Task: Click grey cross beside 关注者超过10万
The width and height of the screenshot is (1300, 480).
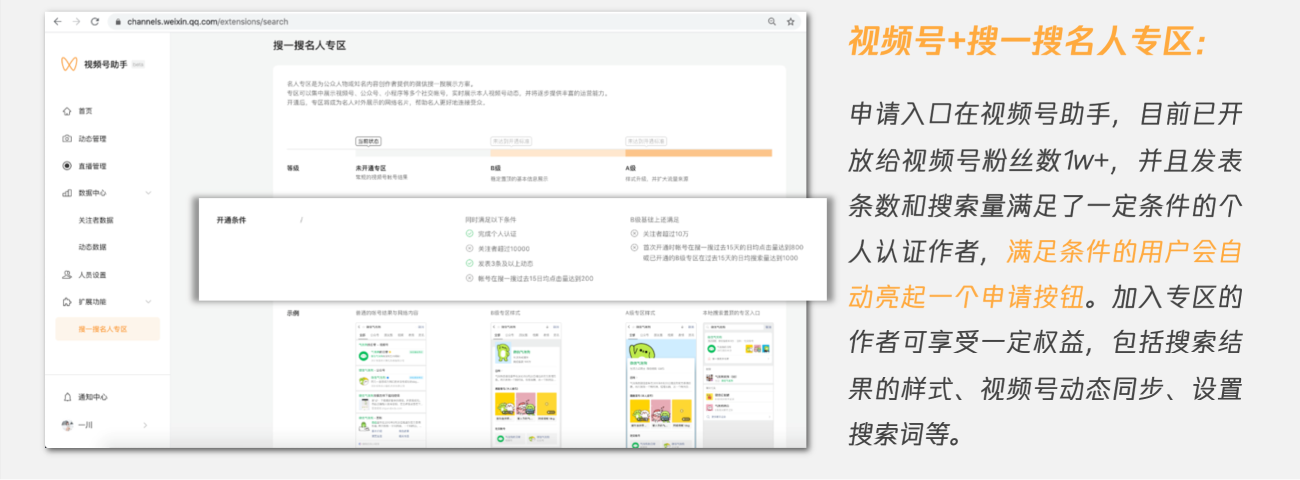Action: click(634, 233)
